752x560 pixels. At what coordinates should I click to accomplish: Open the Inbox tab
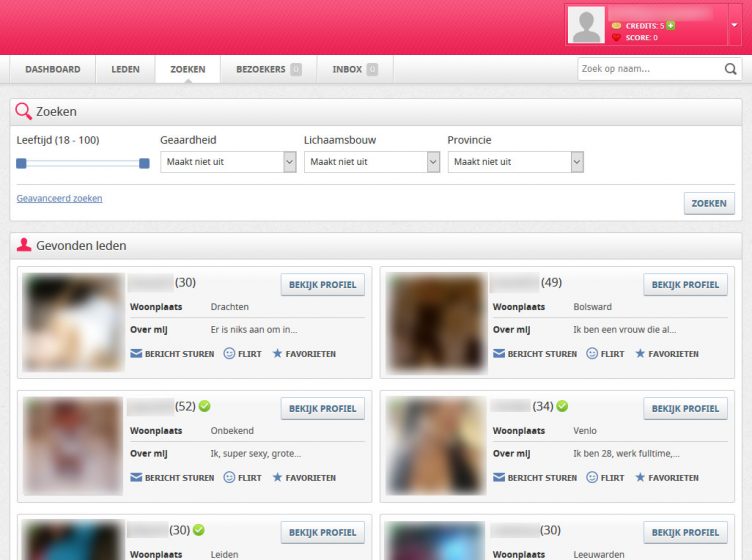[x=355, y=70]
